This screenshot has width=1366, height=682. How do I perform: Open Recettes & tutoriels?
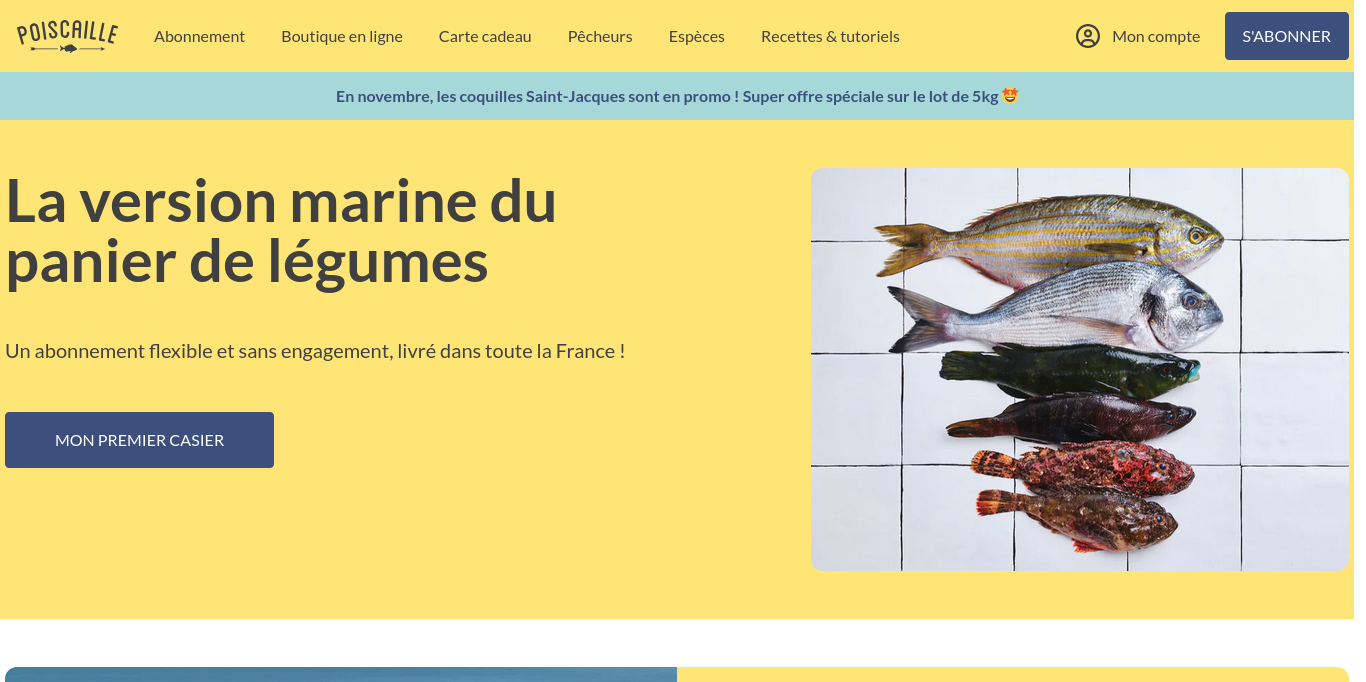830,36
